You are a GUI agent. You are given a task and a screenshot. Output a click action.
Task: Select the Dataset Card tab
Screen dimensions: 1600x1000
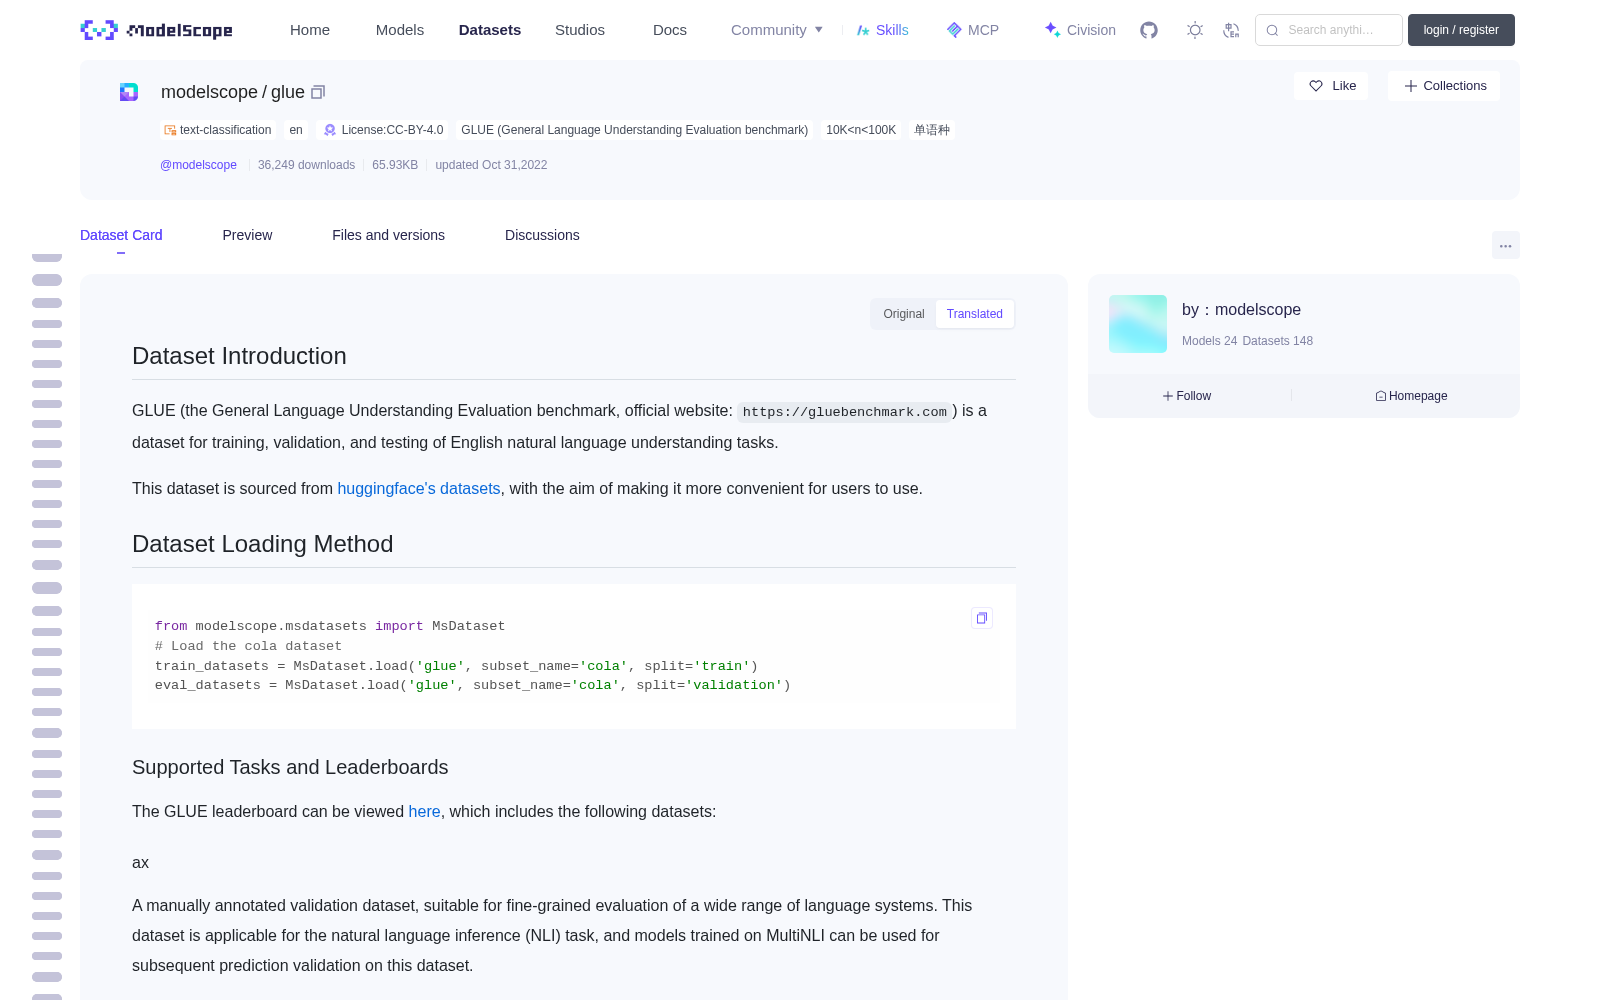121,235
